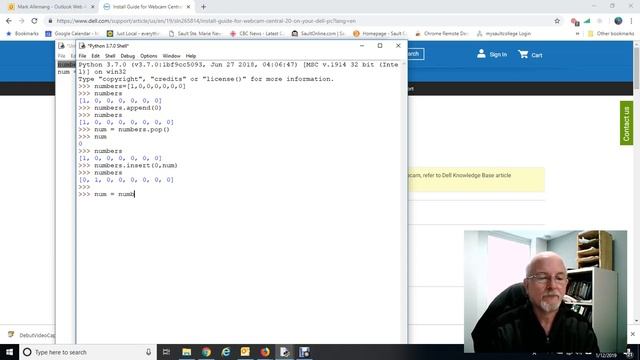This screenshot has height=360, width=640.
Task: Open the Just Local bookmark
Action: [x=133, y=33]
